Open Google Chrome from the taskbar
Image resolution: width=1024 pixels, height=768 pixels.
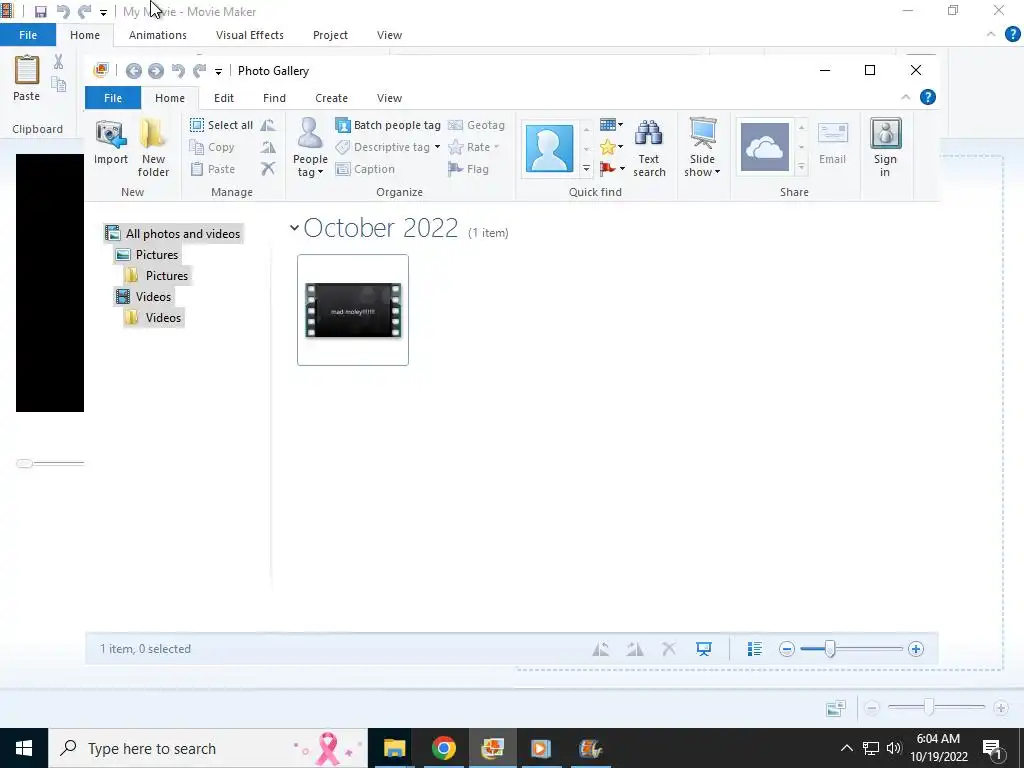click(443, 748)
